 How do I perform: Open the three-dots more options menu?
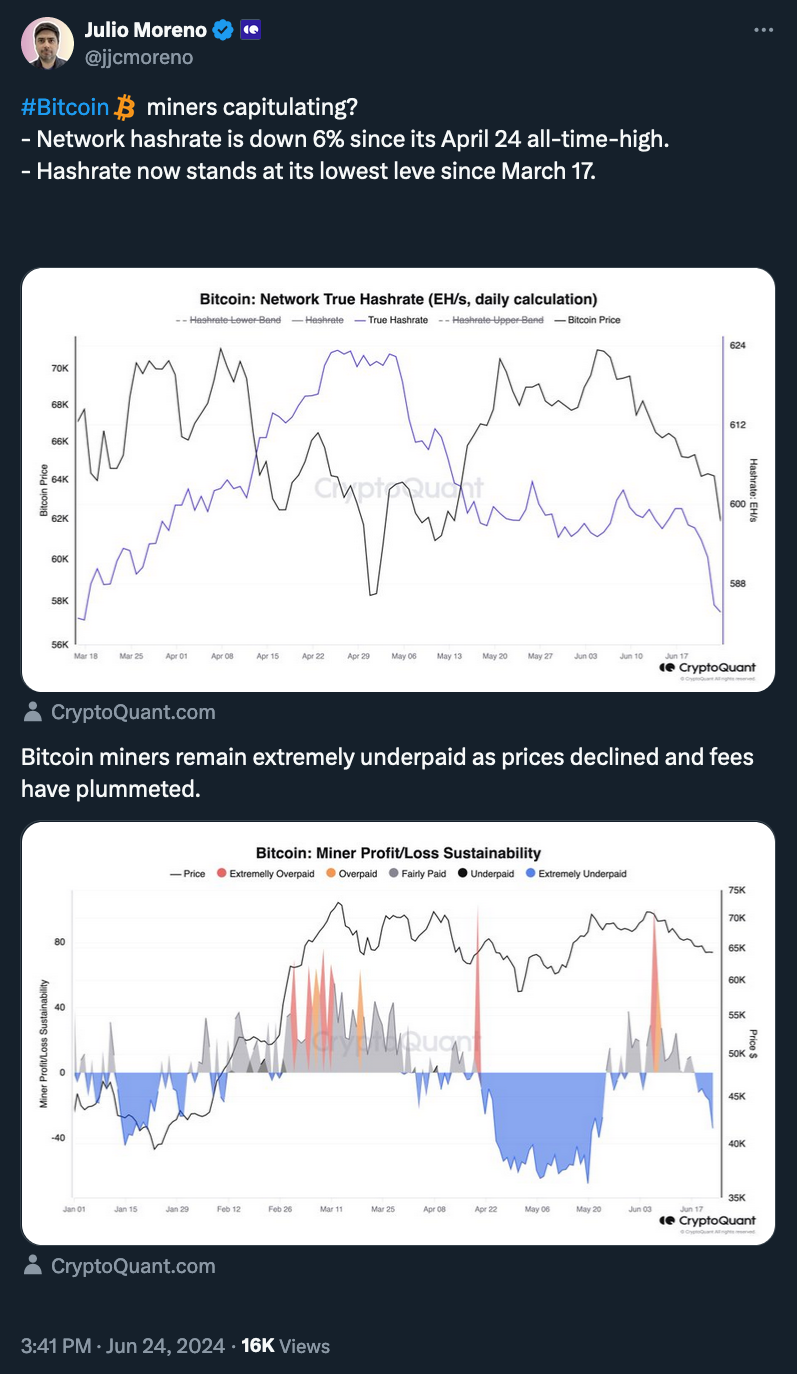[x=764, y=30]
